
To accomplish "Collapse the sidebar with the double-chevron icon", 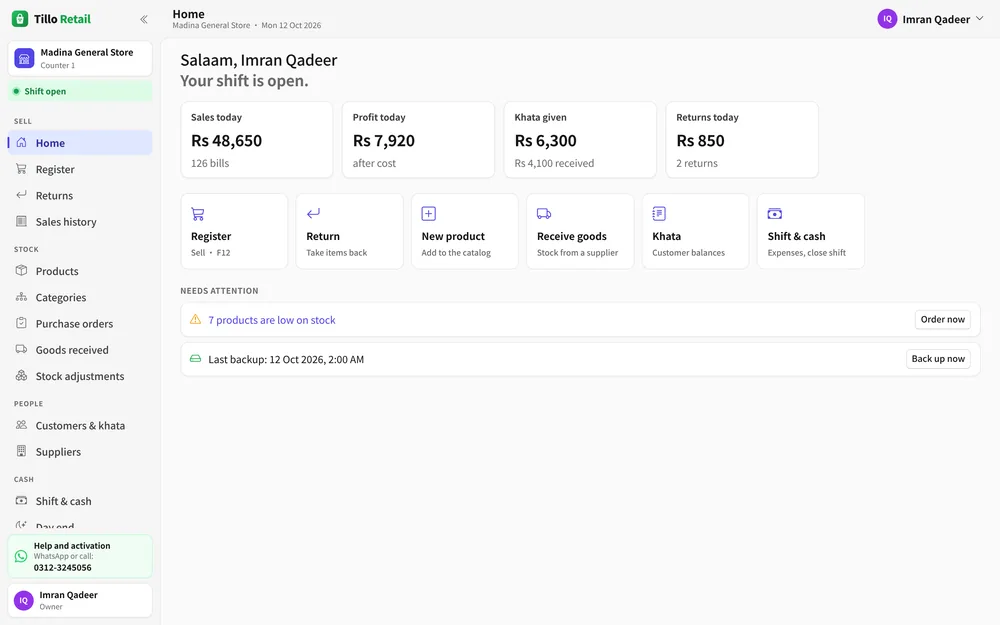I will point(143,19).
